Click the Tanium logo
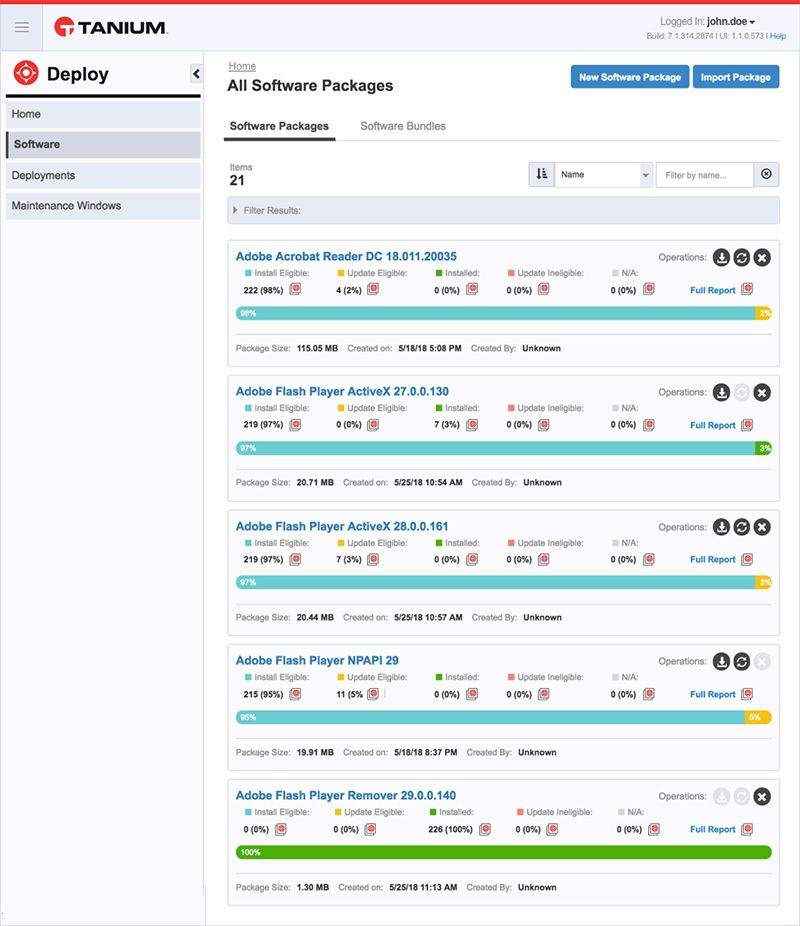Image resolution: width=800 pixels, height=926 pixels. tap(110, 27)
